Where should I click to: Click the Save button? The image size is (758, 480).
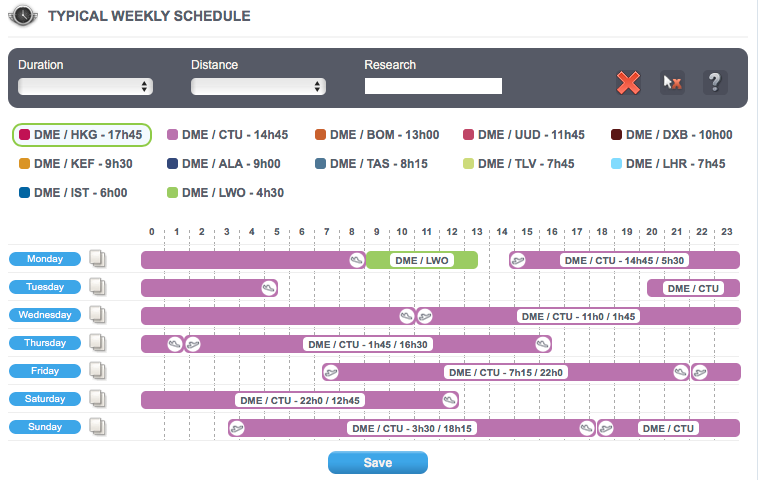(378, 463)
